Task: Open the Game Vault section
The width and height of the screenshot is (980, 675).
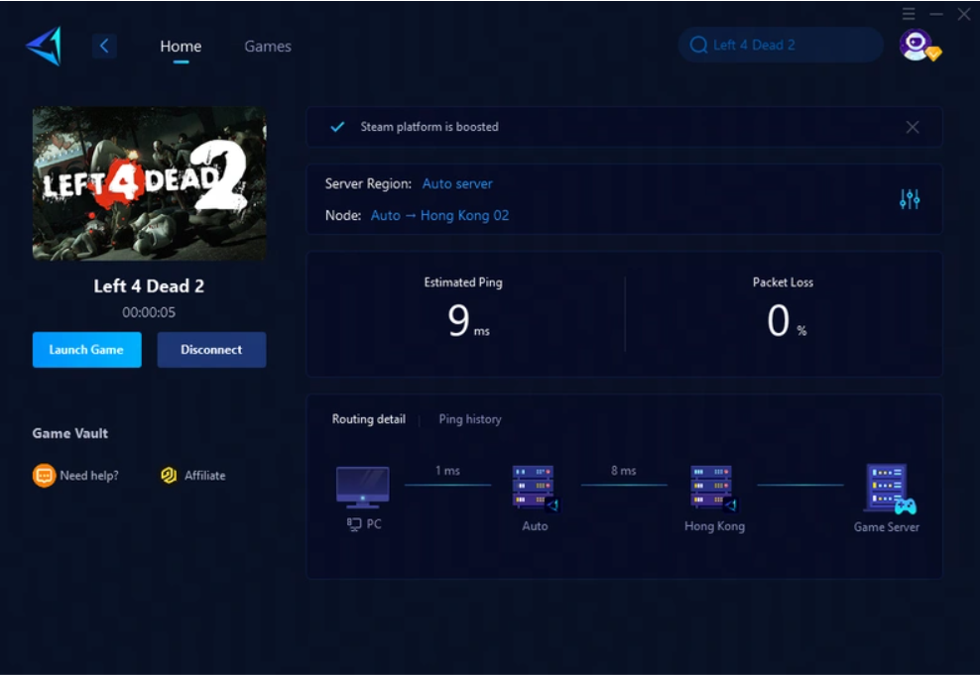Action: coord(70,433)
